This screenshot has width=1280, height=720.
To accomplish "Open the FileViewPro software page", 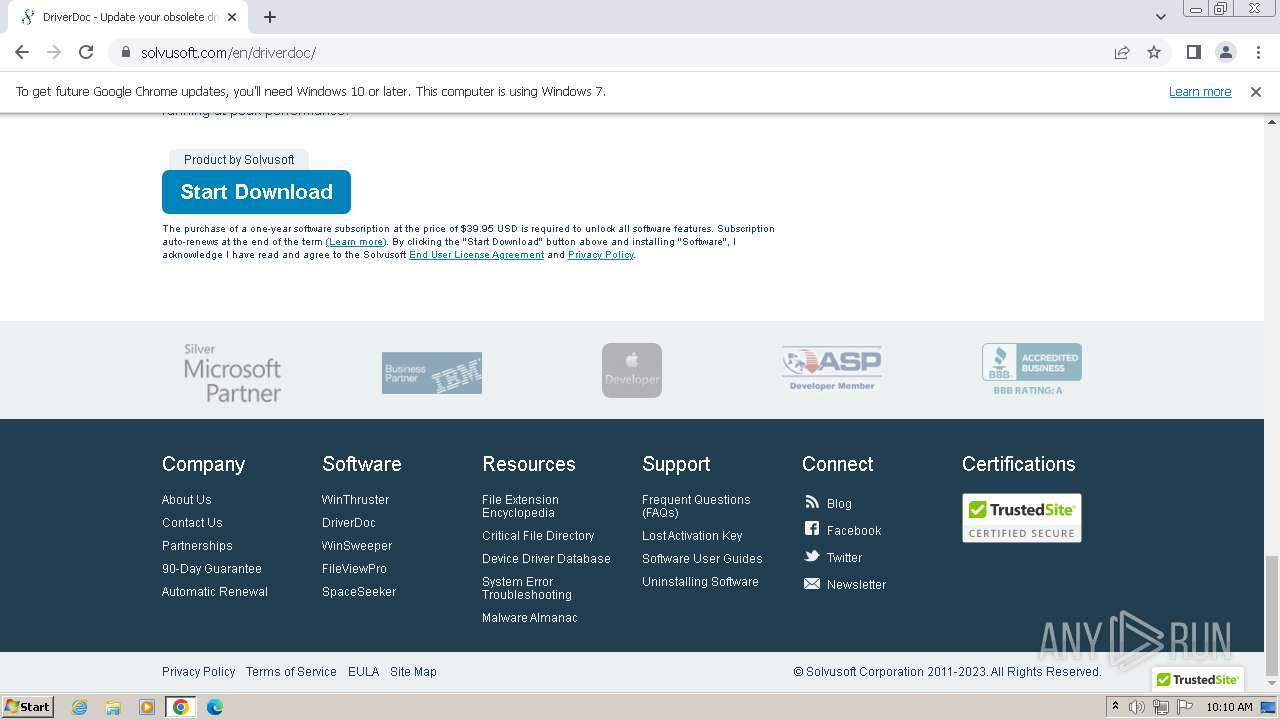I will tap(354, 569).
